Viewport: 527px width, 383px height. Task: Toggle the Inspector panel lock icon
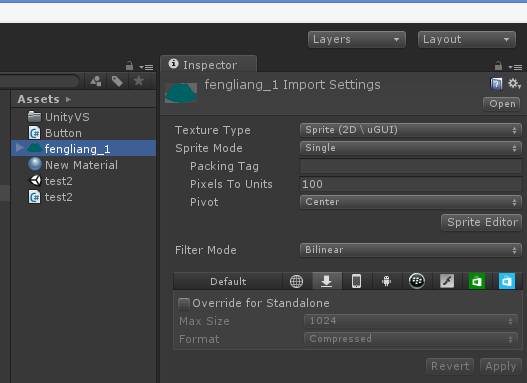coord(498,66)
